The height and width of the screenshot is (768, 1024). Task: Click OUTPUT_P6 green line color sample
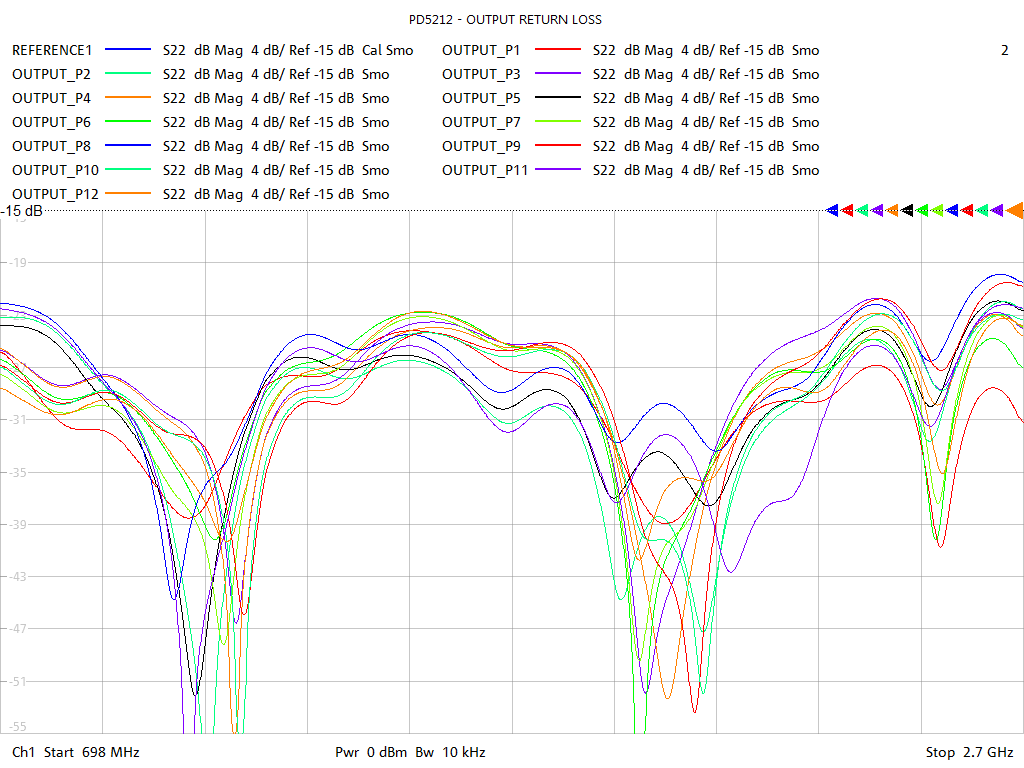(x=128, y=121)
